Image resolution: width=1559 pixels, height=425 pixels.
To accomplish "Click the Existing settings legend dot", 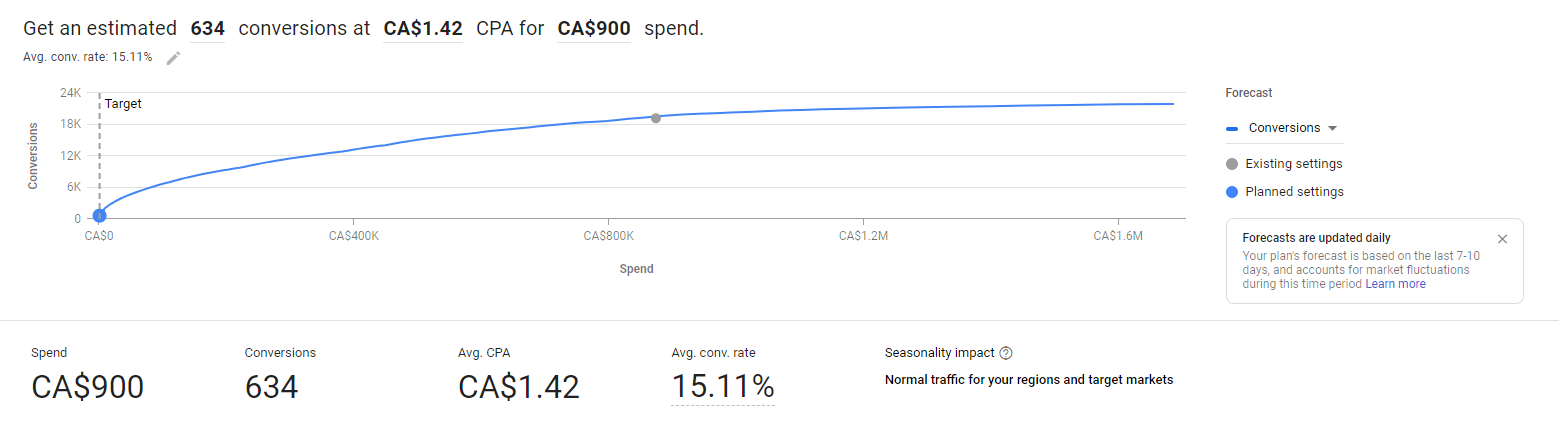I will click(1232, 164).
